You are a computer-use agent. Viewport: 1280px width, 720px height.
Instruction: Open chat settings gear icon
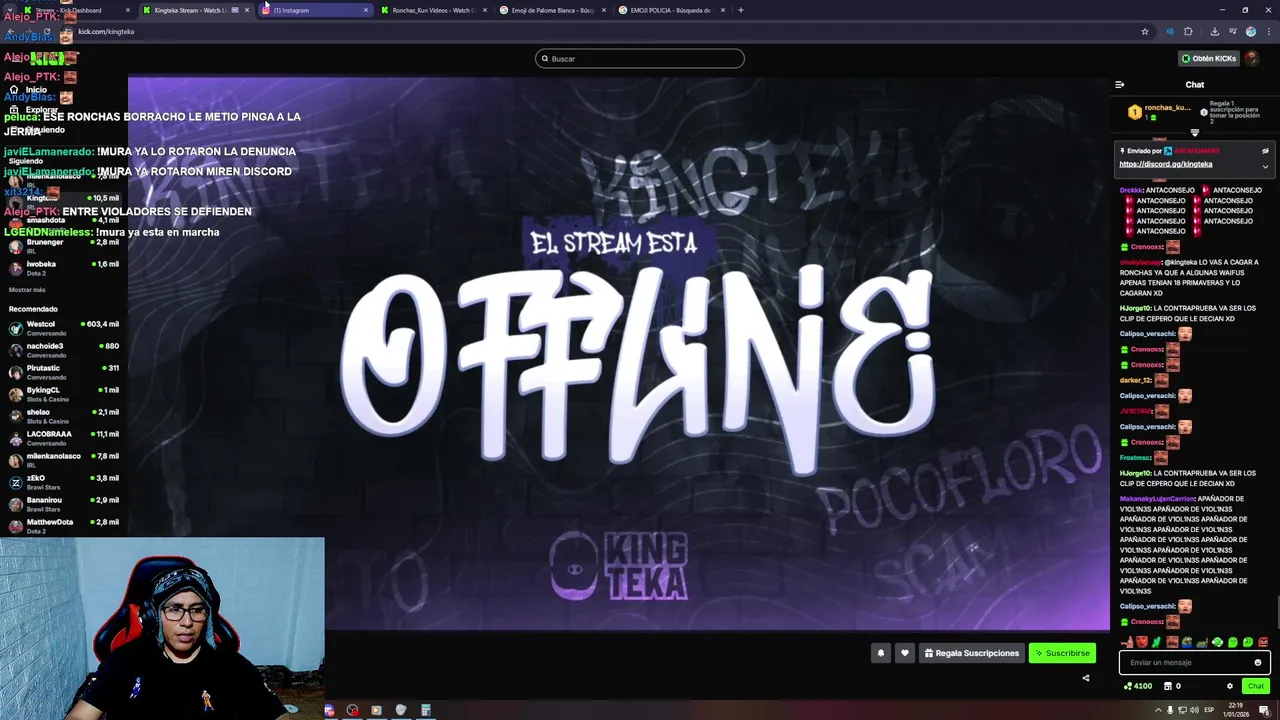tap(1230, 686)
